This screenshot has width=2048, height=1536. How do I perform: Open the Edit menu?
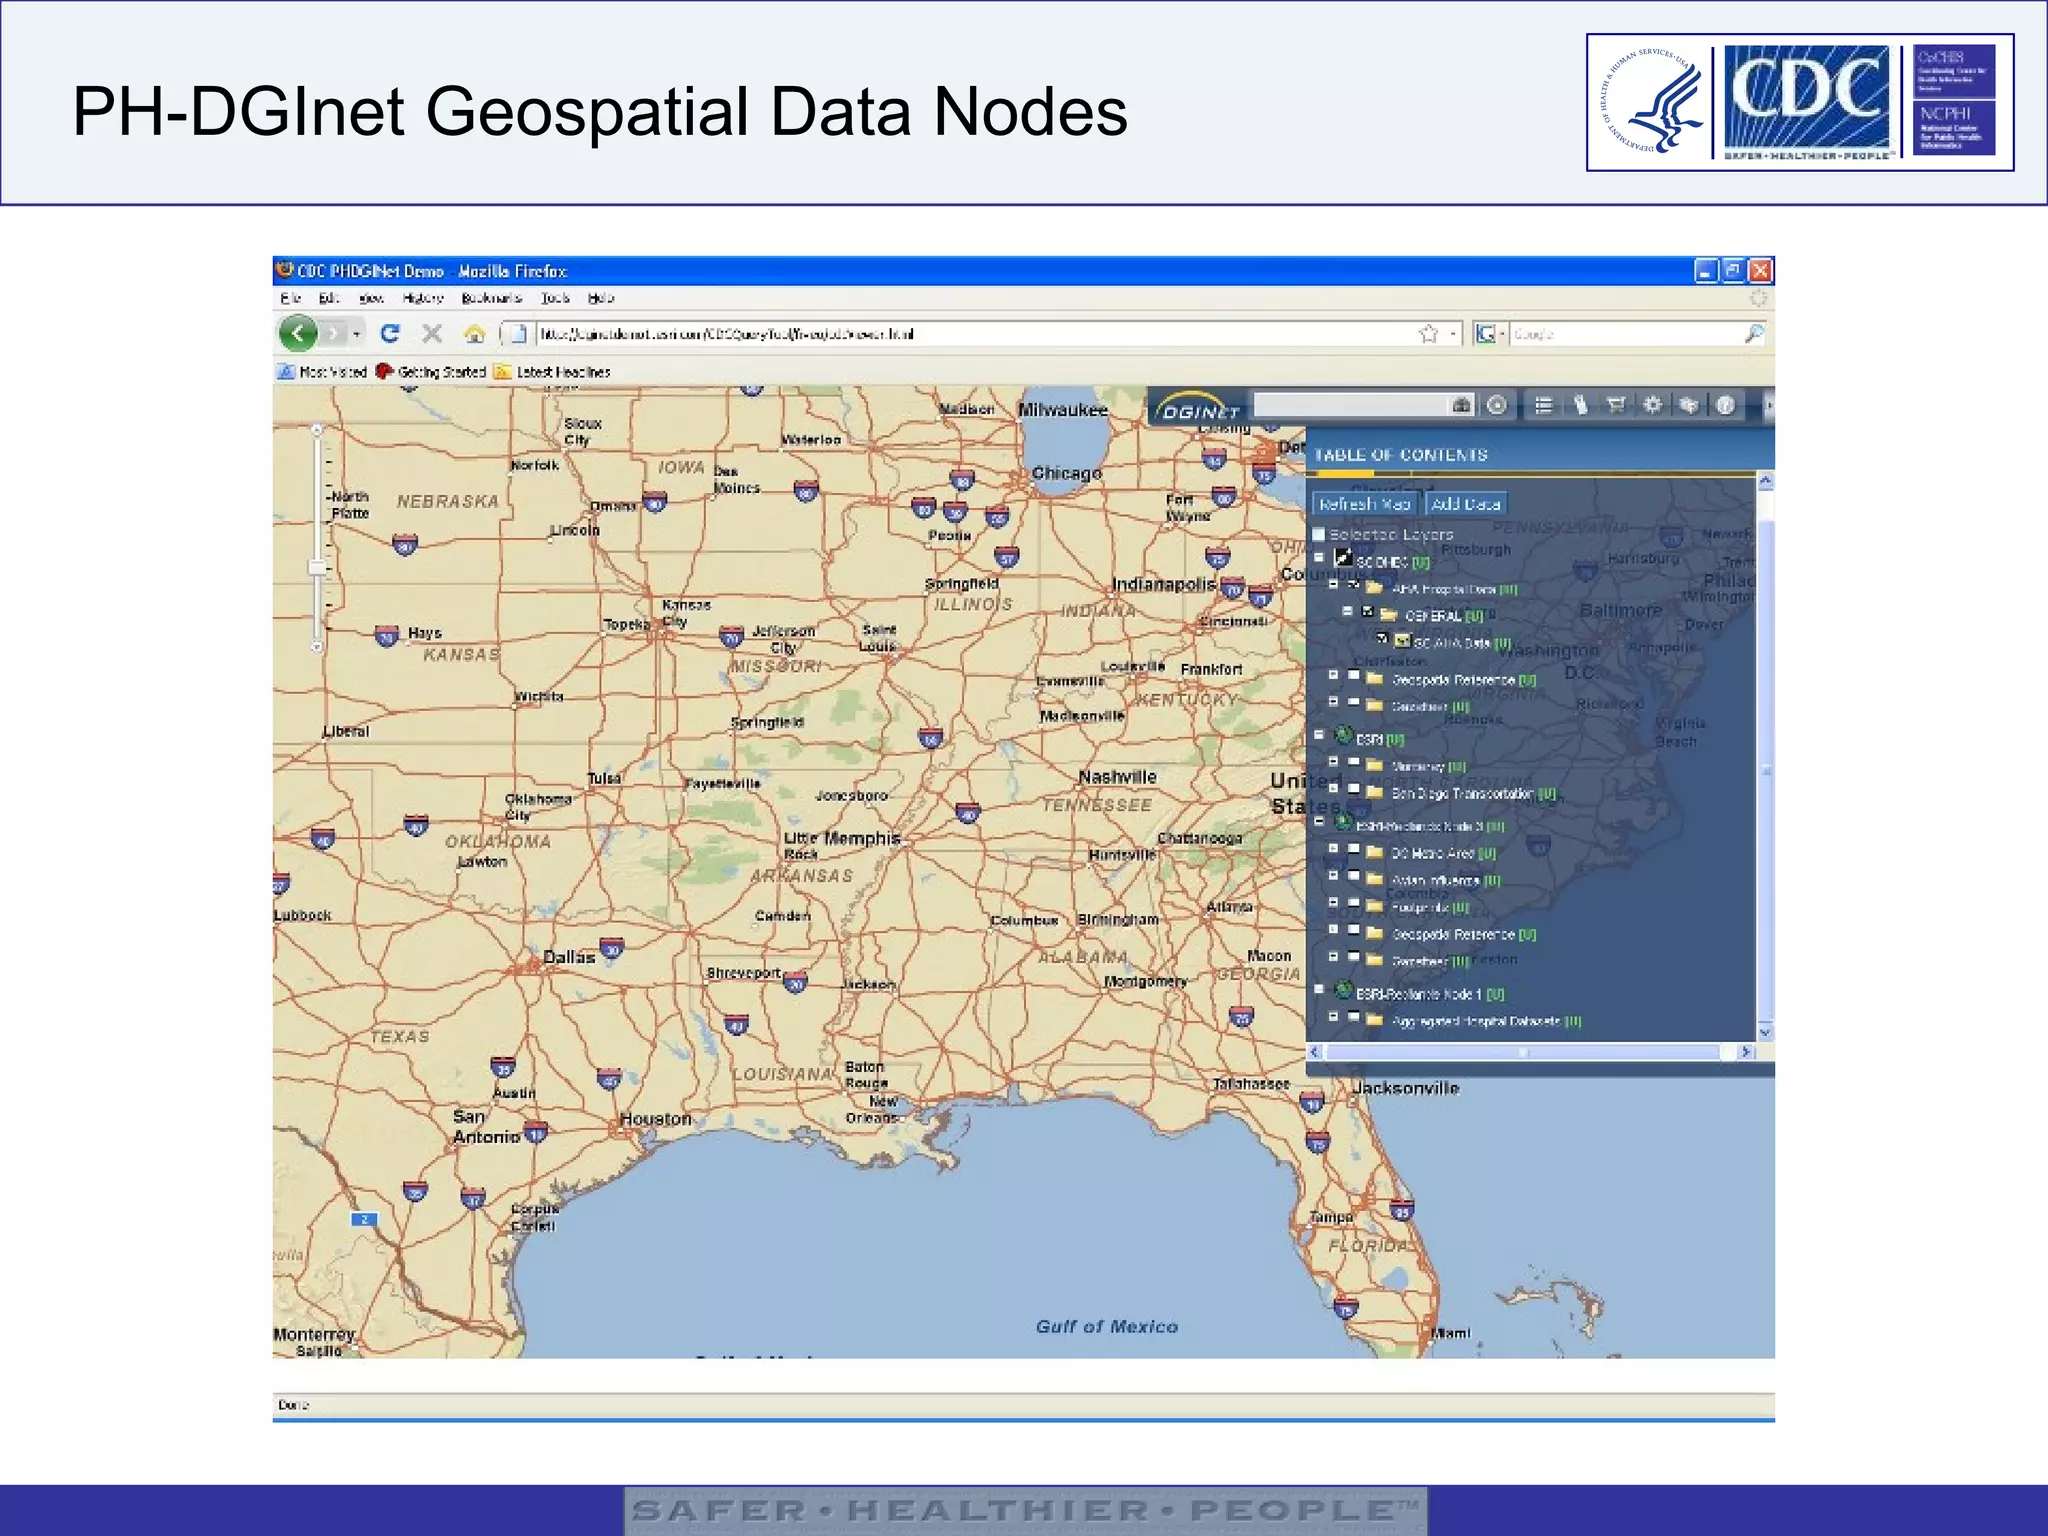(x=329, y=298)
